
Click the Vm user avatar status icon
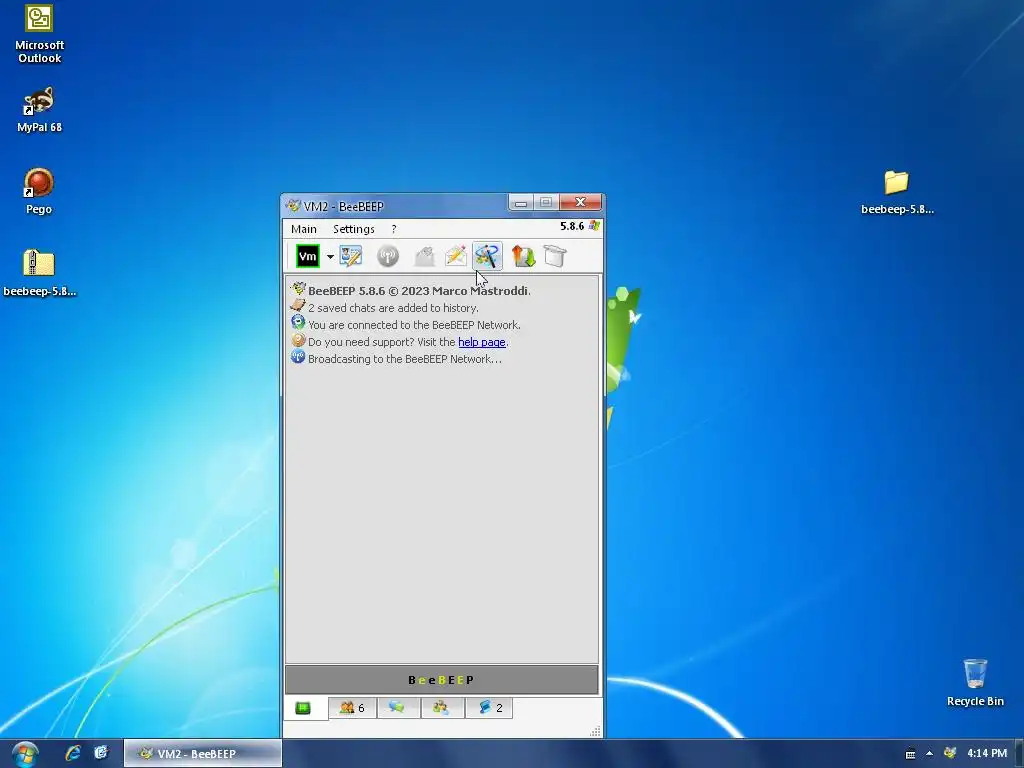coord(308,256)
